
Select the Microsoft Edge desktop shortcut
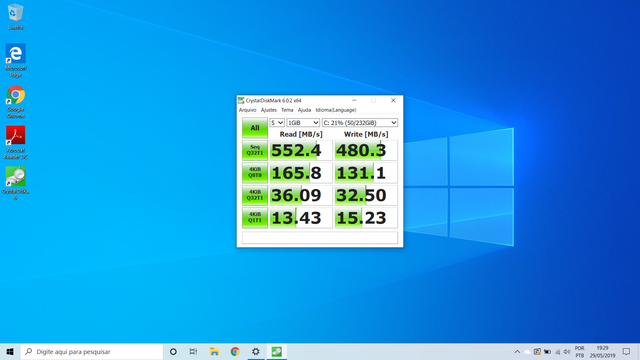(16, 60)
